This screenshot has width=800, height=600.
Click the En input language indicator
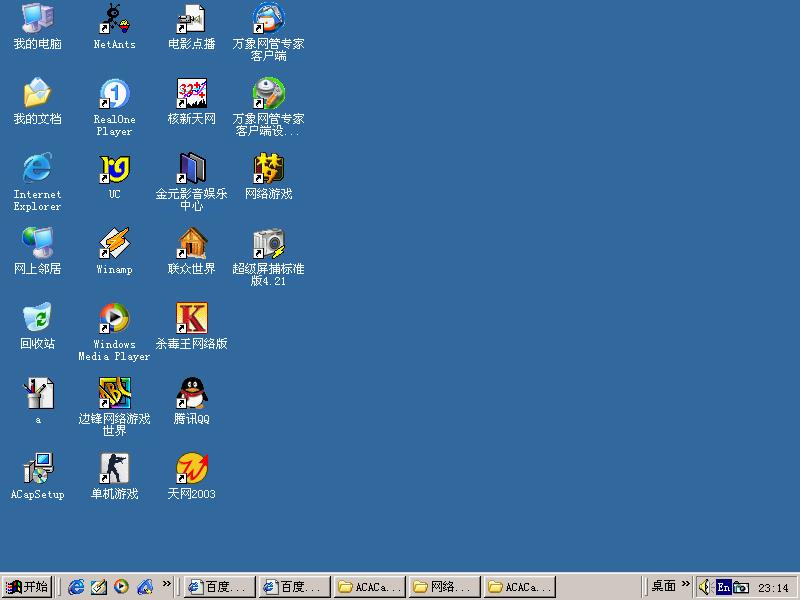coord(723,587)
